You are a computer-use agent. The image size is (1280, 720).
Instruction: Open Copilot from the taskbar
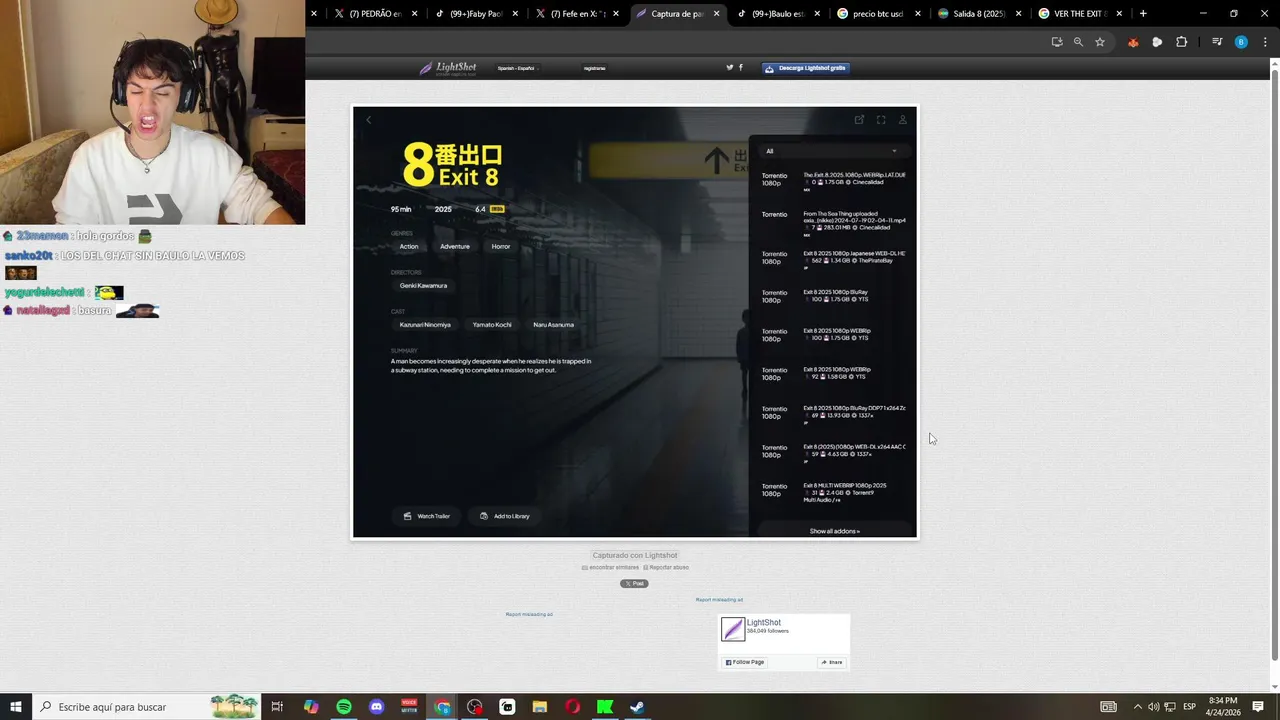pos(311,707)
